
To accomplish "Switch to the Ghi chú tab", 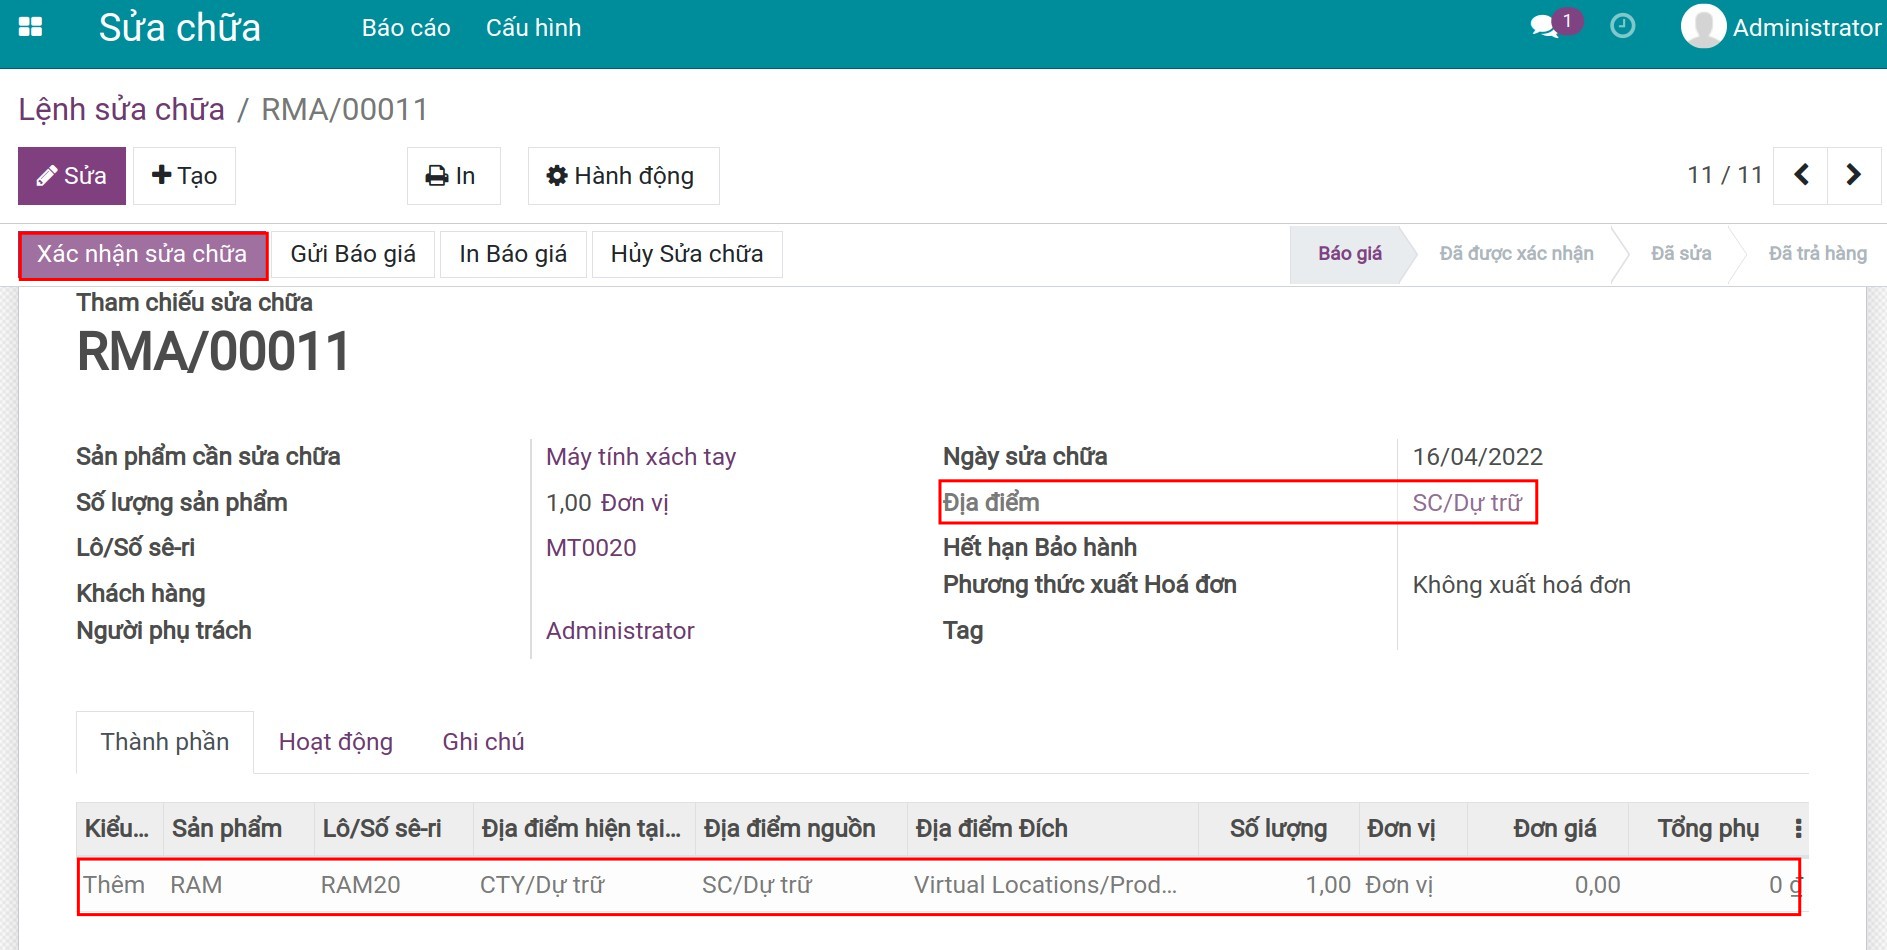I will 483,742.
